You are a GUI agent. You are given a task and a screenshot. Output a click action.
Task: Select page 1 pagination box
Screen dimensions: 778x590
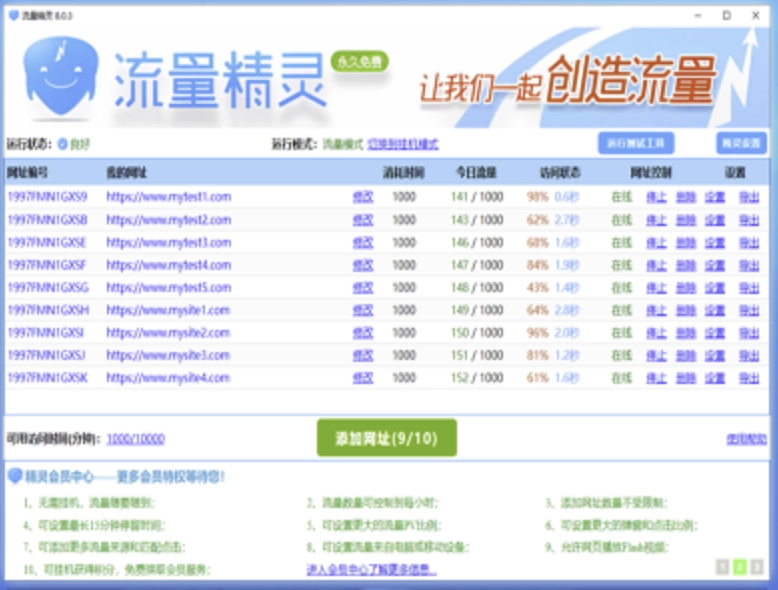click(722, 566)
